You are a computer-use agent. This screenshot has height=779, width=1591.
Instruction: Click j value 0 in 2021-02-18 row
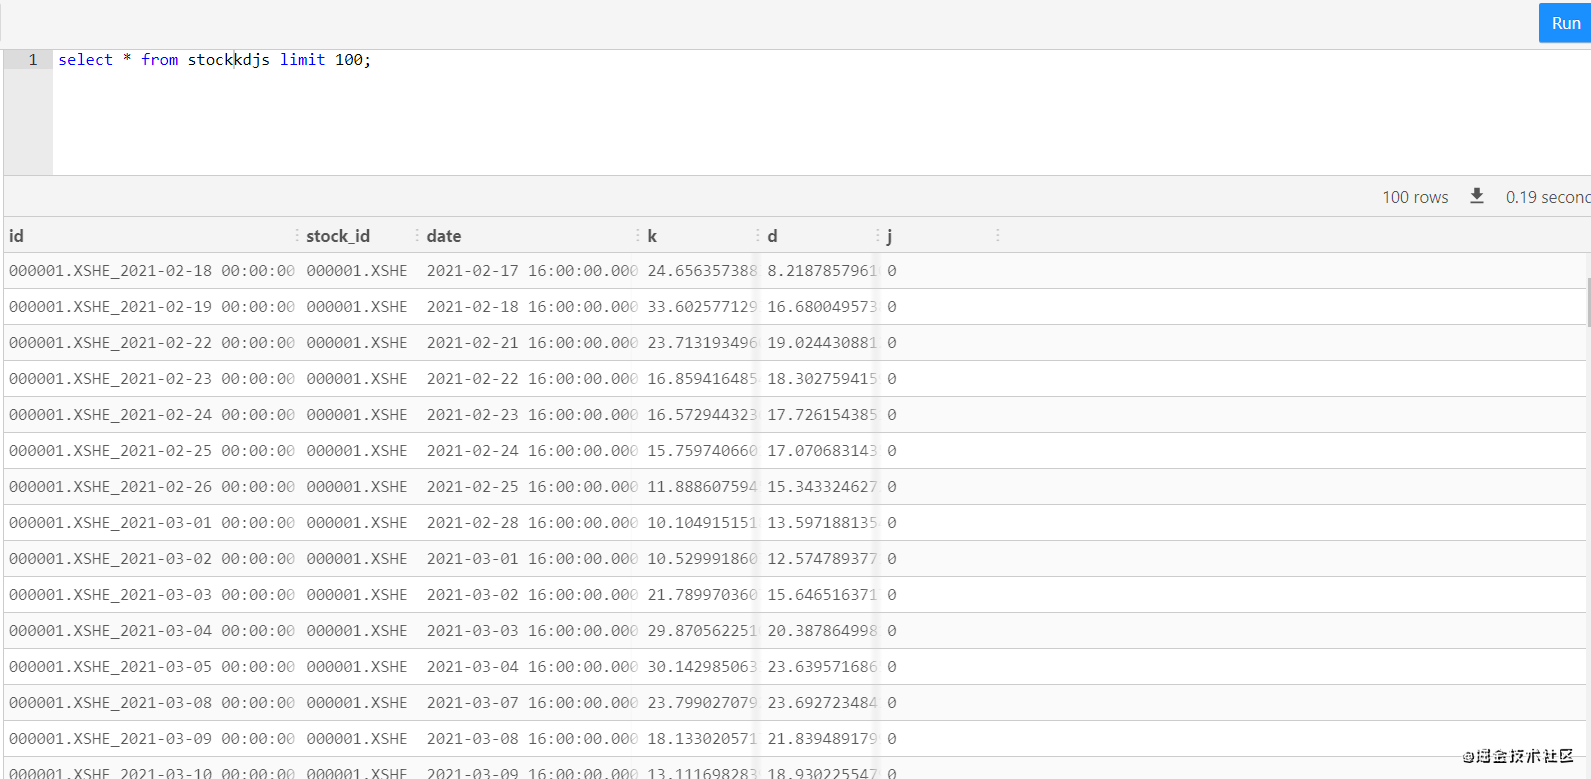coord(892,271)
